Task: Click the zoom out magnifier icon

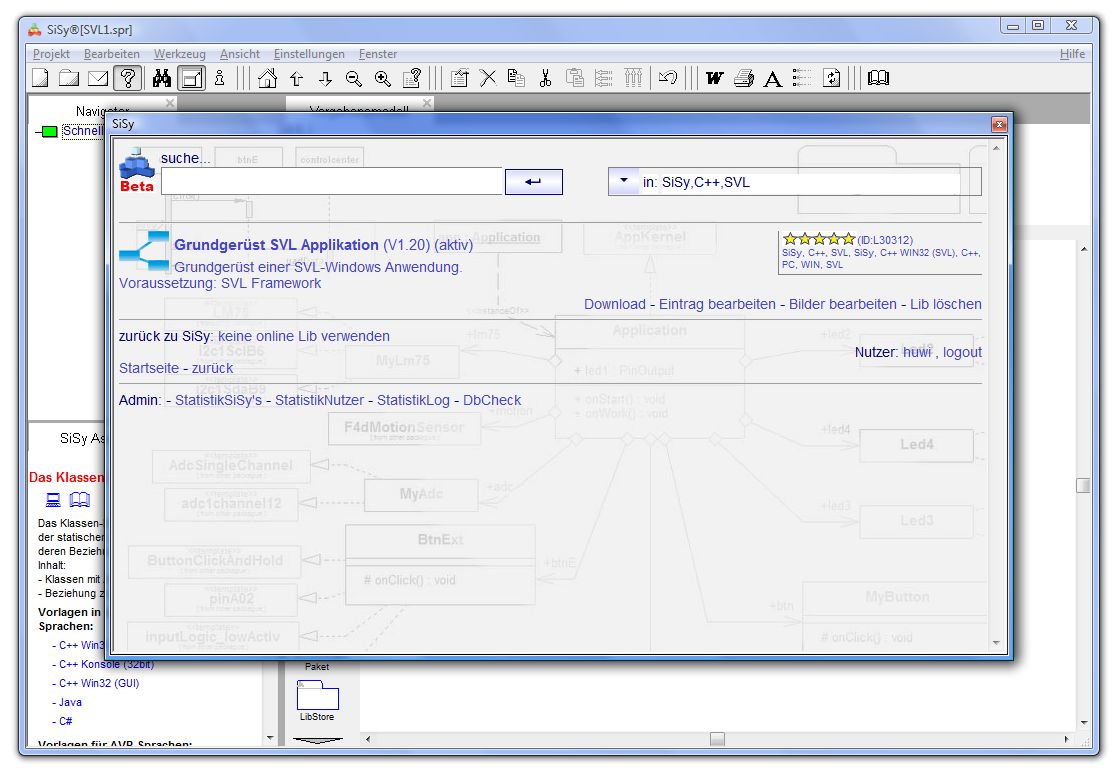Action: coord(354,78)
